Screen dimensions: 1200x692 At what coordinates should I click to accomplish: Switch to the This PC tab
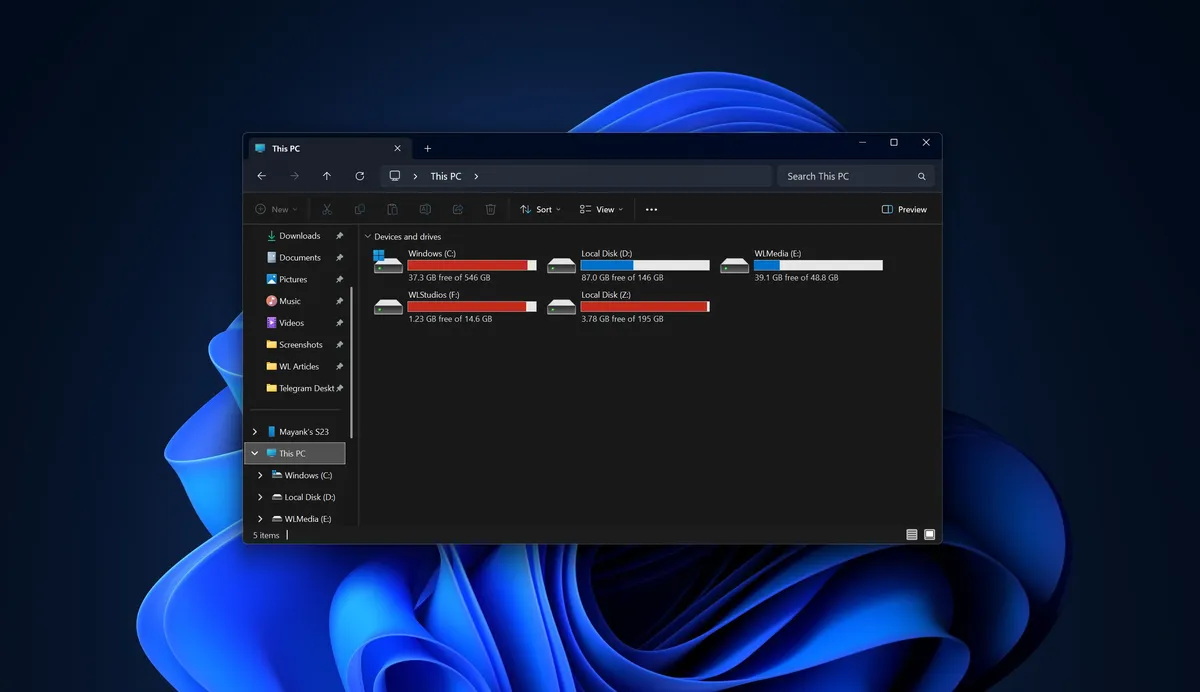285,148
